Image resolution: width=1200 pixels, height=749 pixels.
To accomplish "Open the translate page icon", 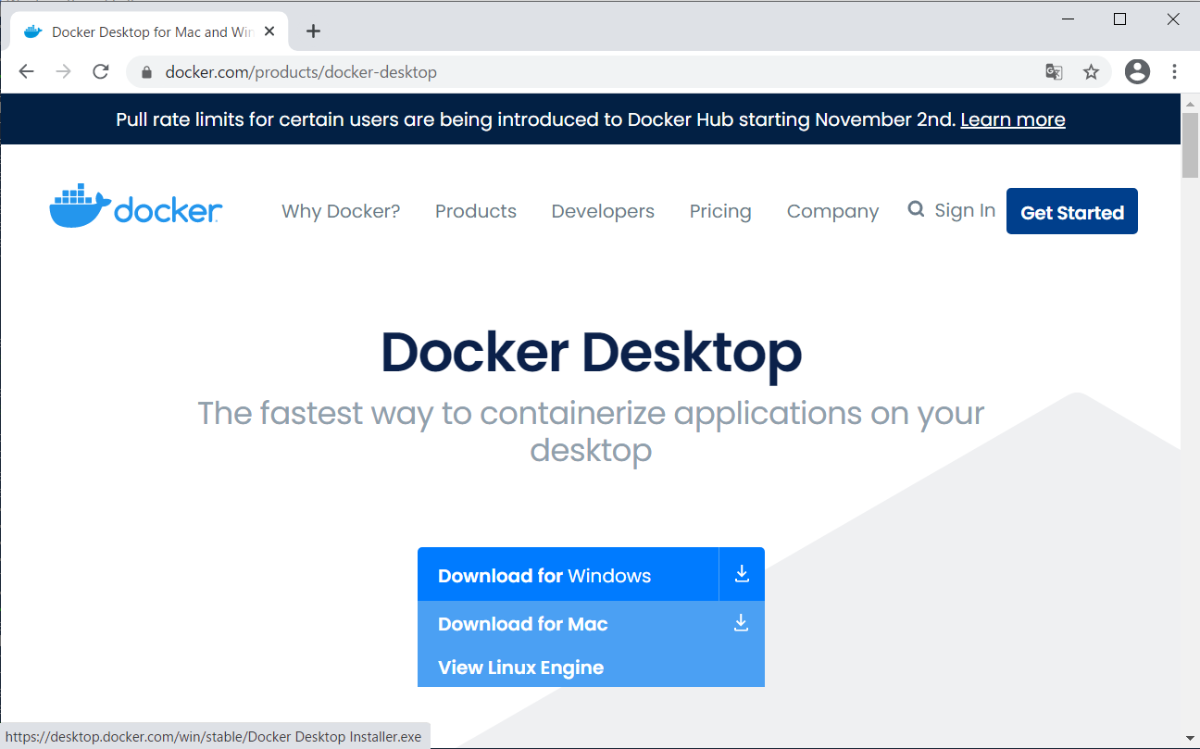I will [1054, 72].
